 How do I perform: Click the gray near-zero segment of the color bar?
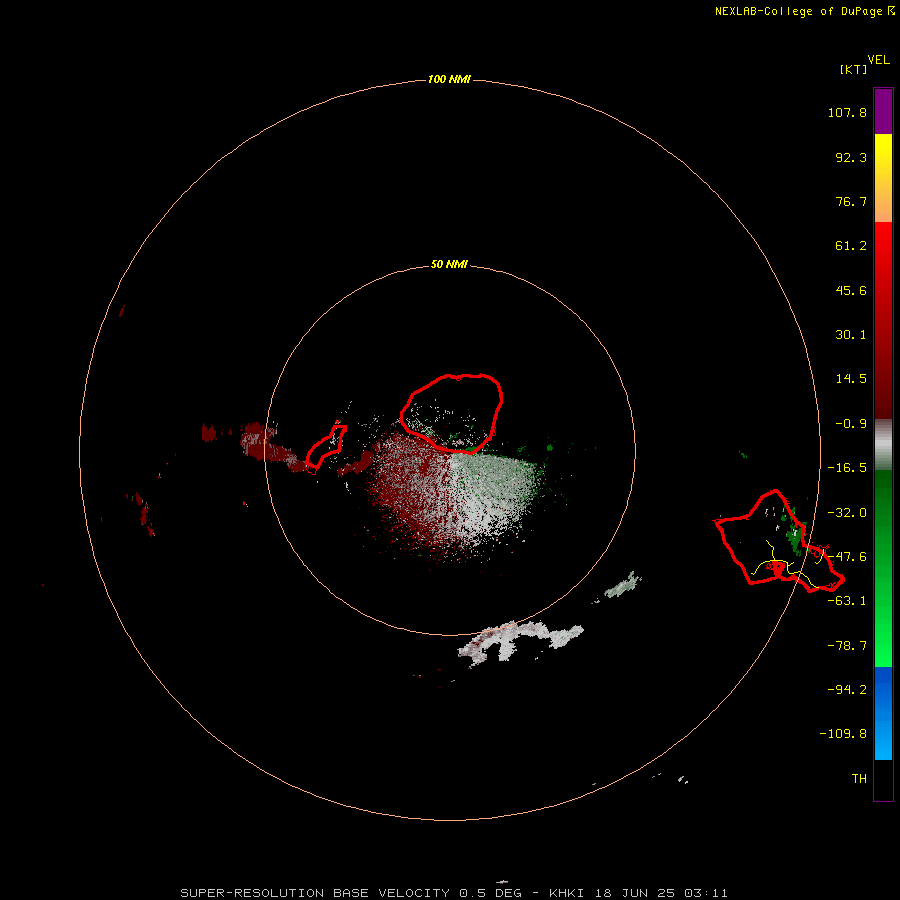tap(883, 444)
